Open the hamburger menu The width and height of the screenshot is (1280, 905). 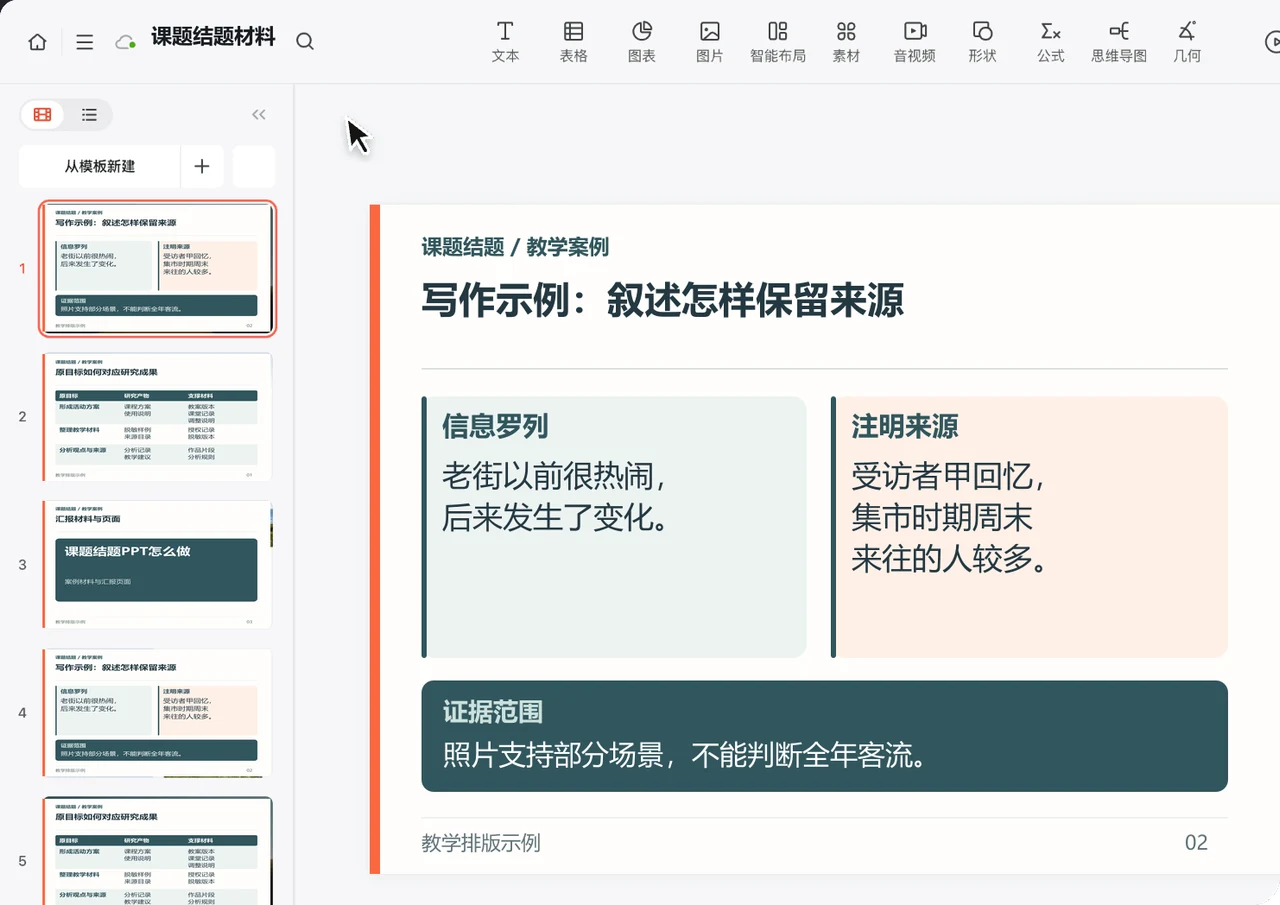click(85, 42)
